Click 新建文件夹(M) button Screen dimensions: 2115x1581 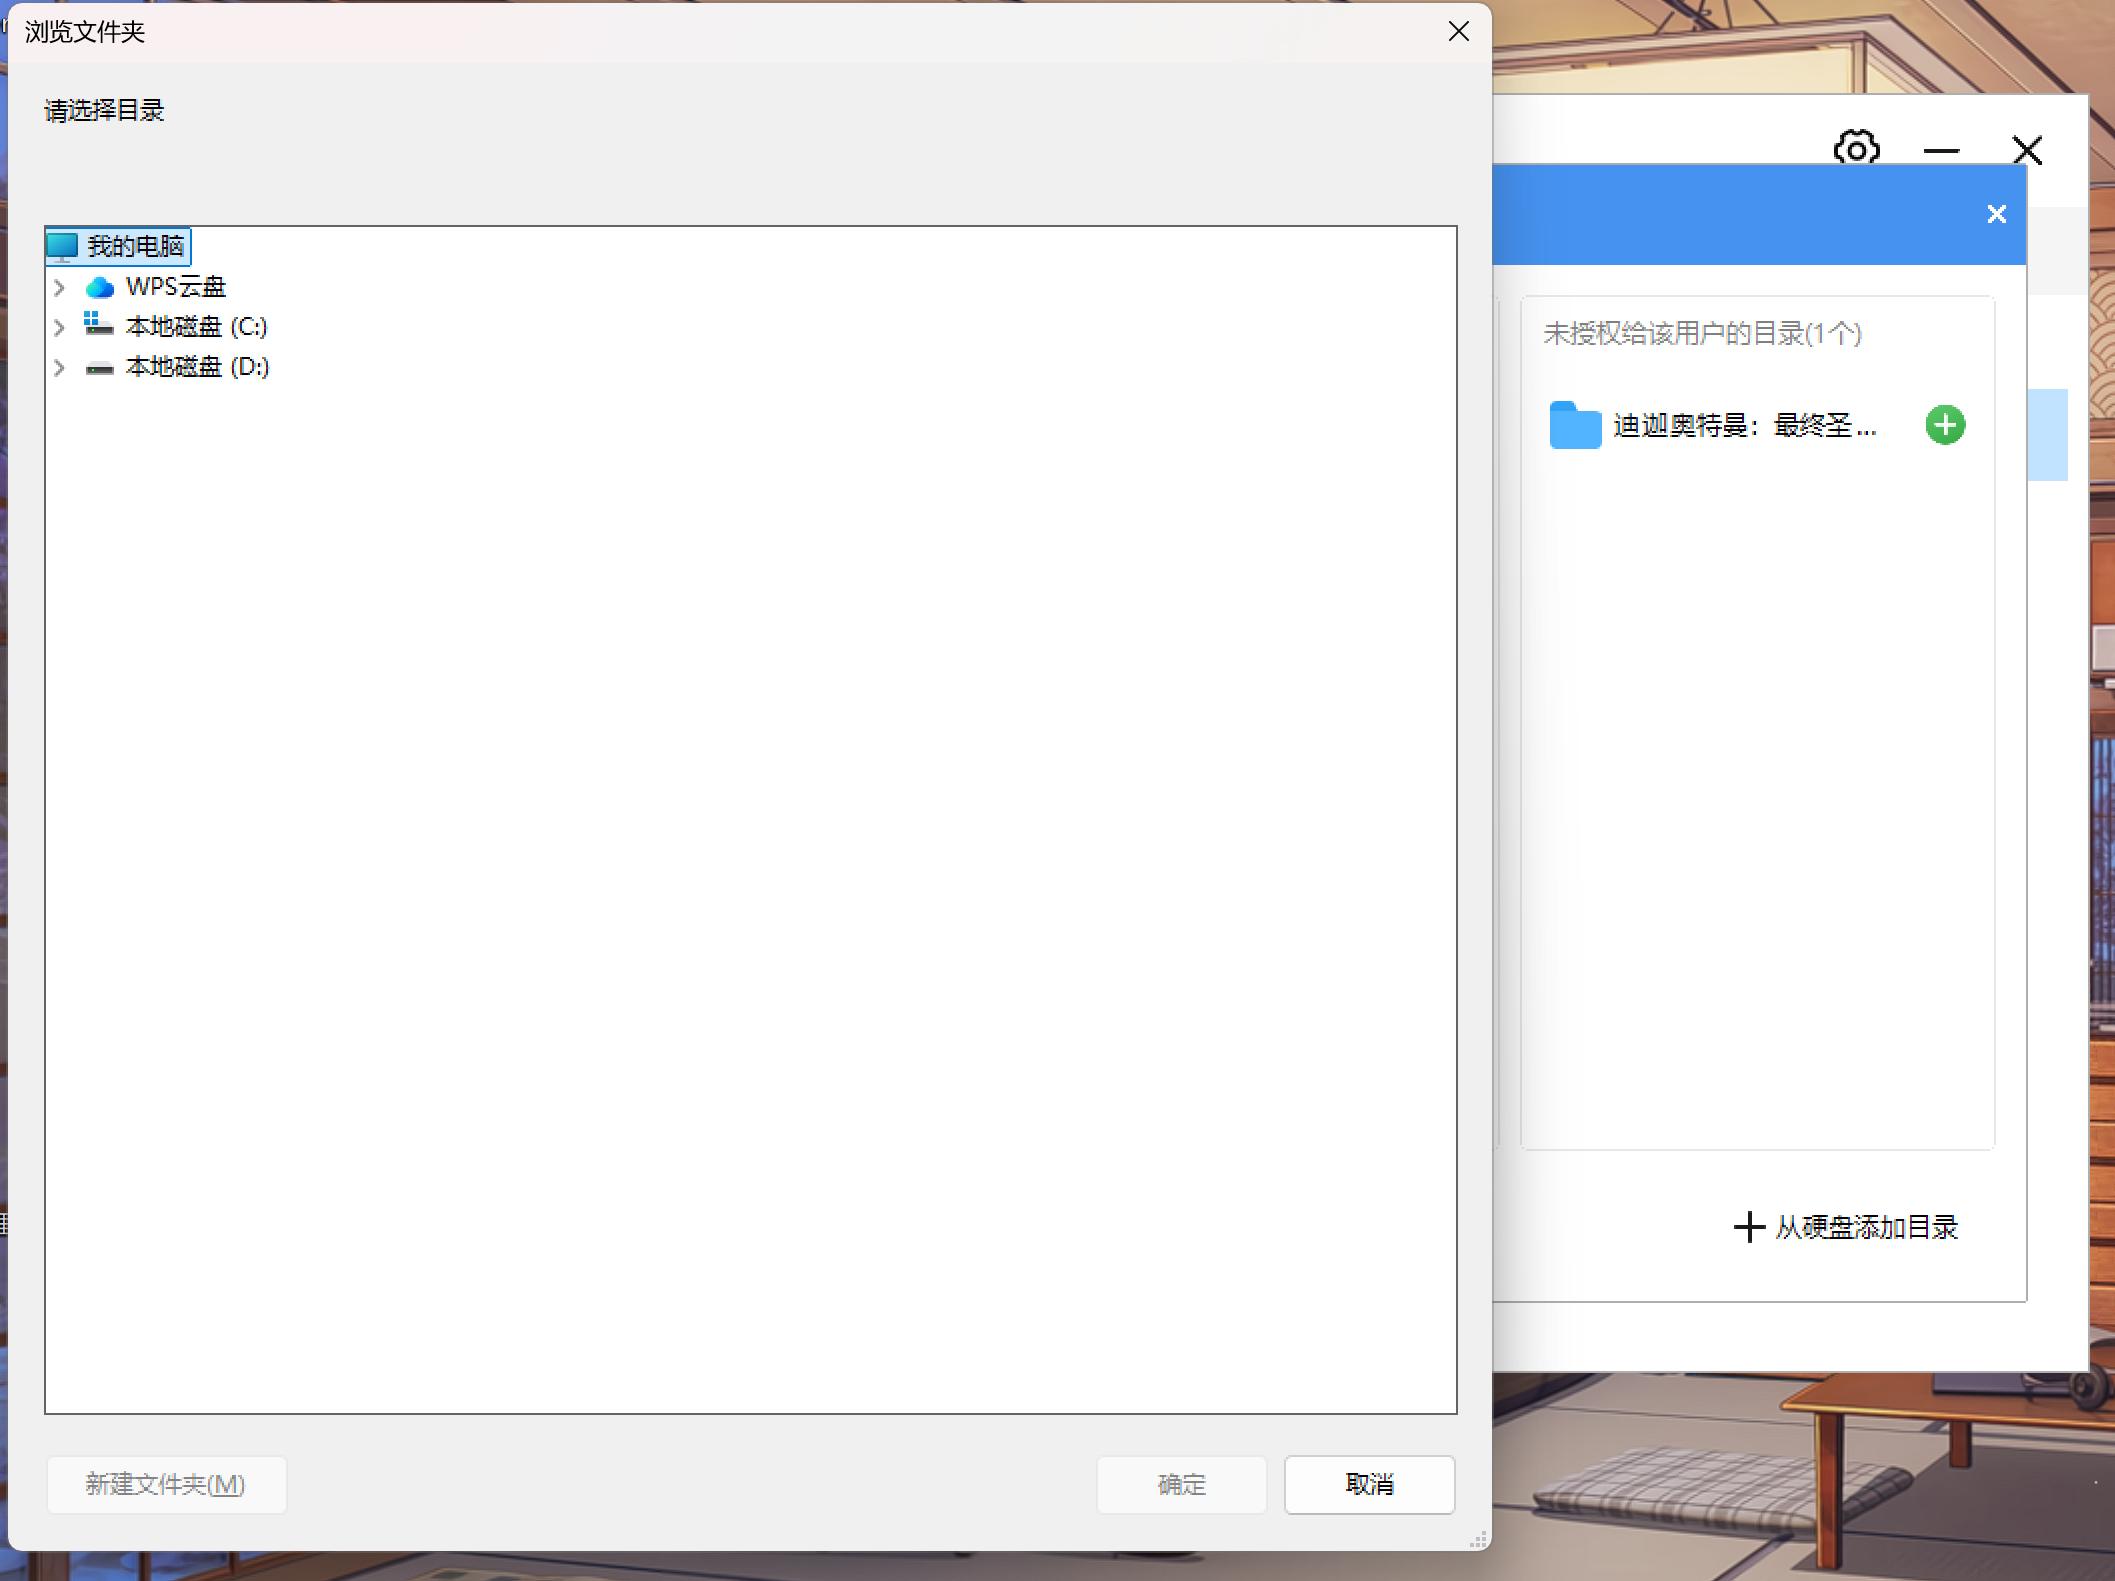166,1484
